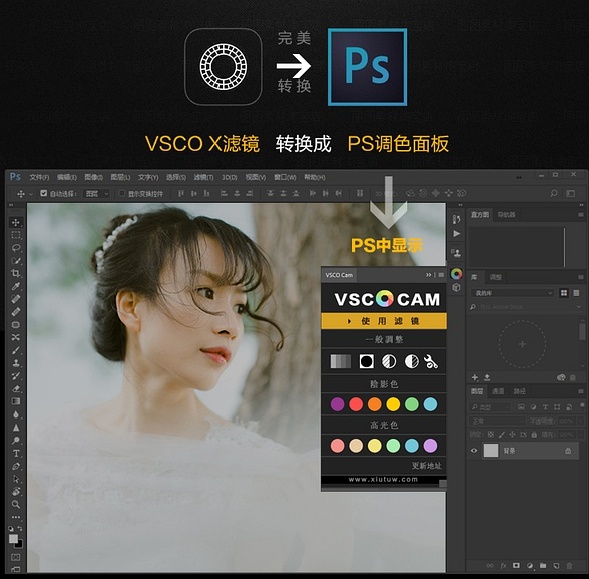
Task: Hide the 背景 layer with eye icon
Action: (474, 451)
